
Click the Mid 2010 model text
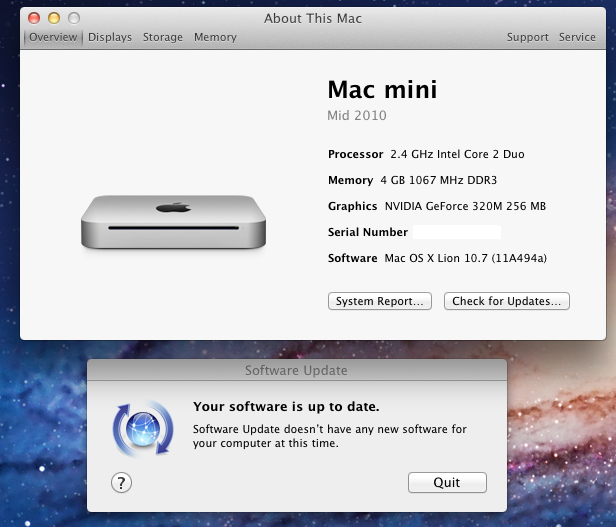(357, 116)
